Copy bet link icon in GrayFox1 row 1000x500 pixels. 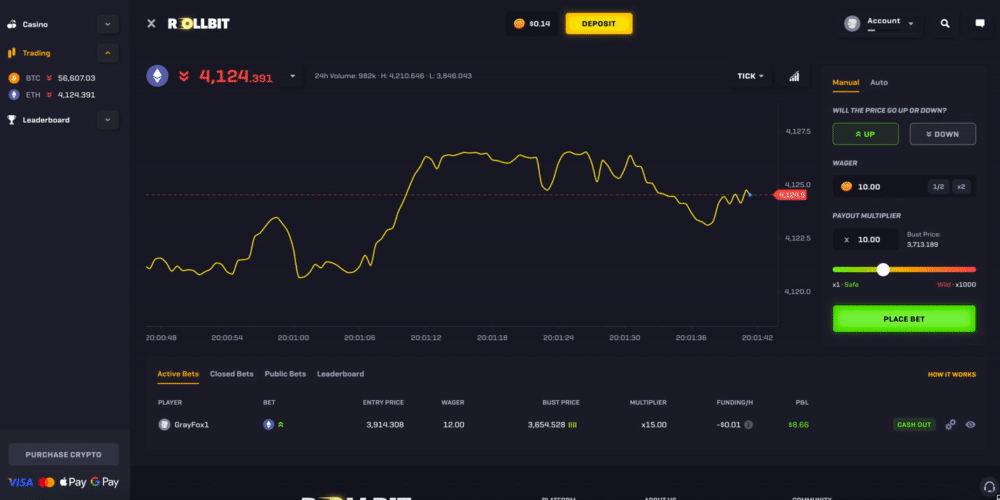(x=950, y=424)
